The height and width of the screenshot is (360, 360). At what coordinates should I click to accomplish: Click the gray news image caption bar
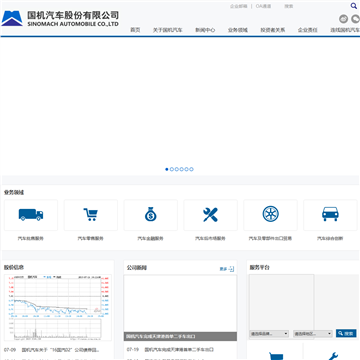(x=180, y=336)
